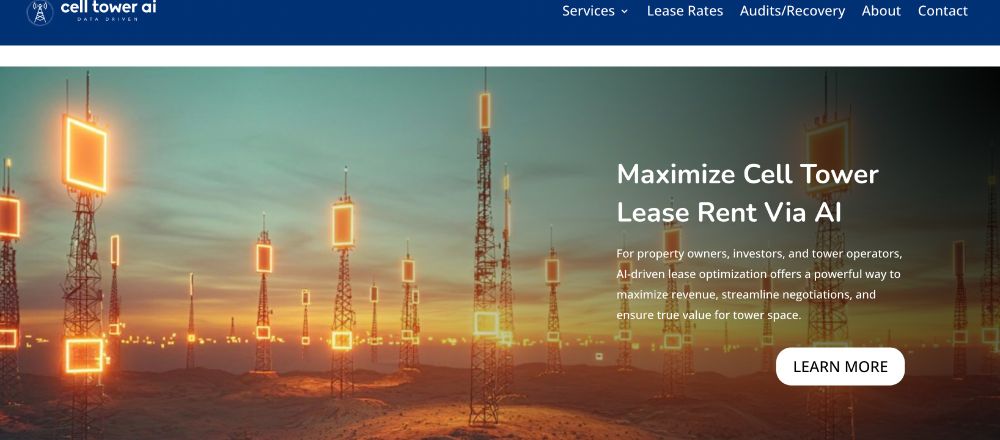This screenshot has width=1000, height=440.
Task: Click the cell tower logo icon
Action: (40, 12)
